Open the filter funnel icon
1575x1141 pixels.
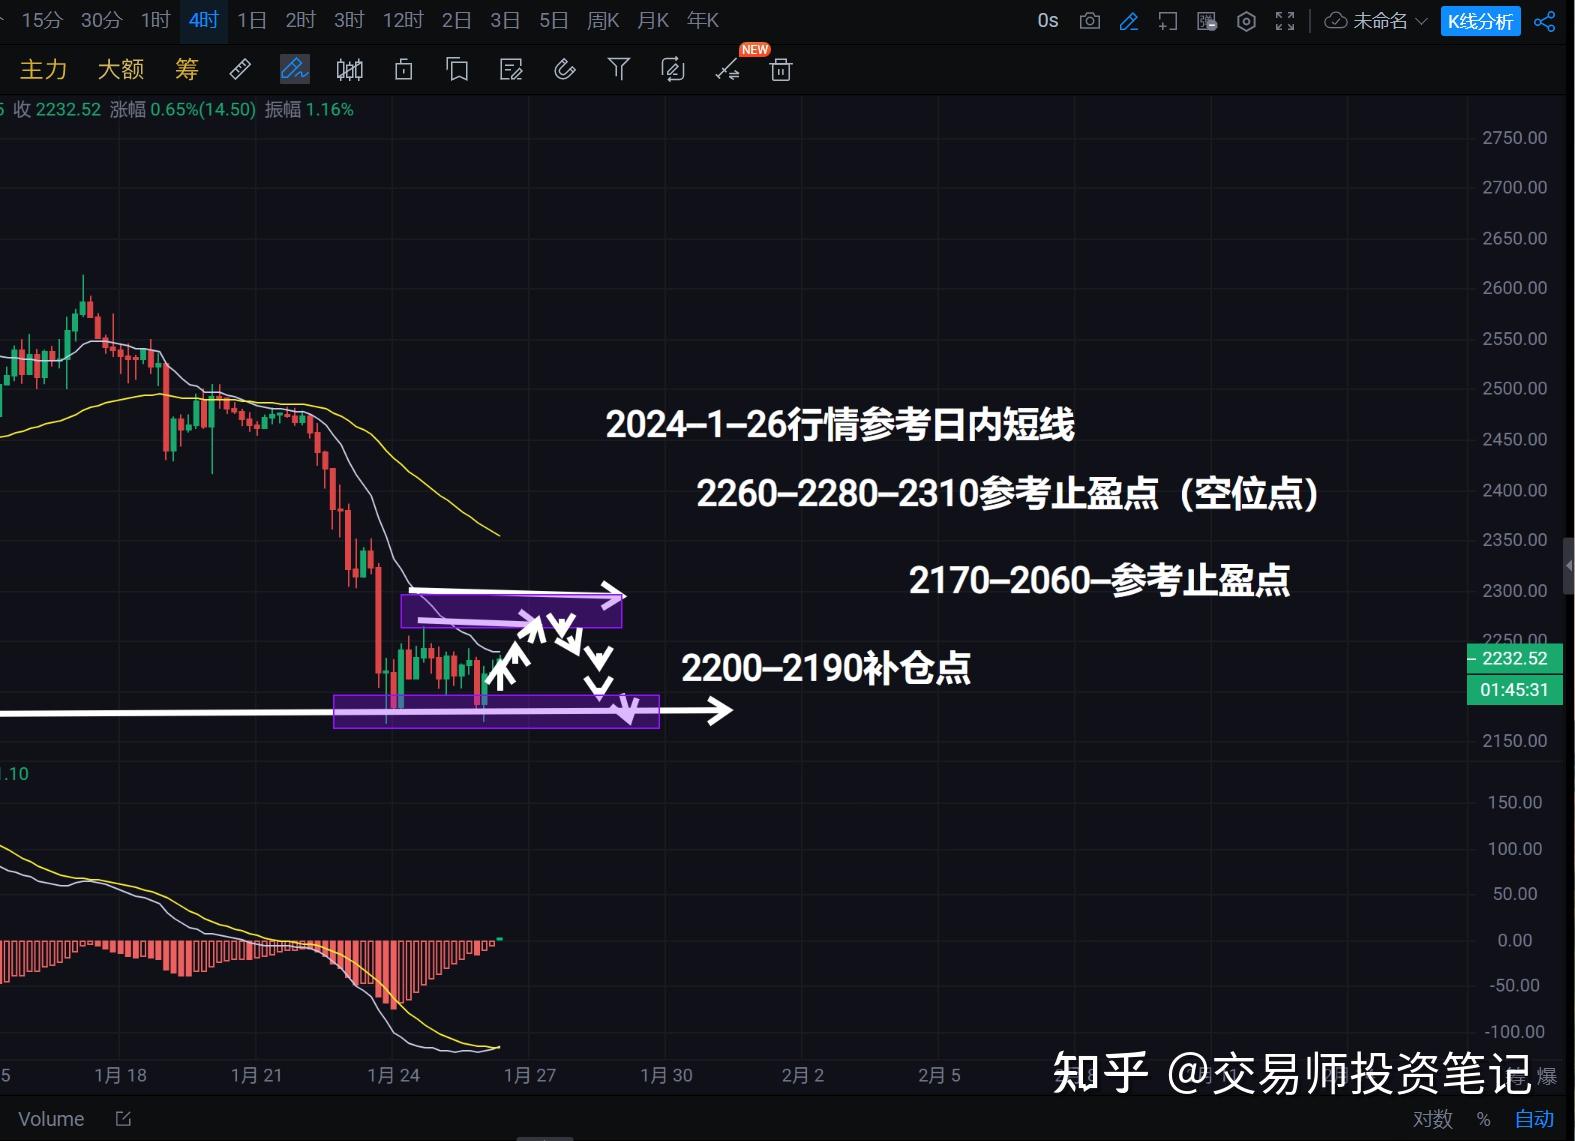point(619,69)
